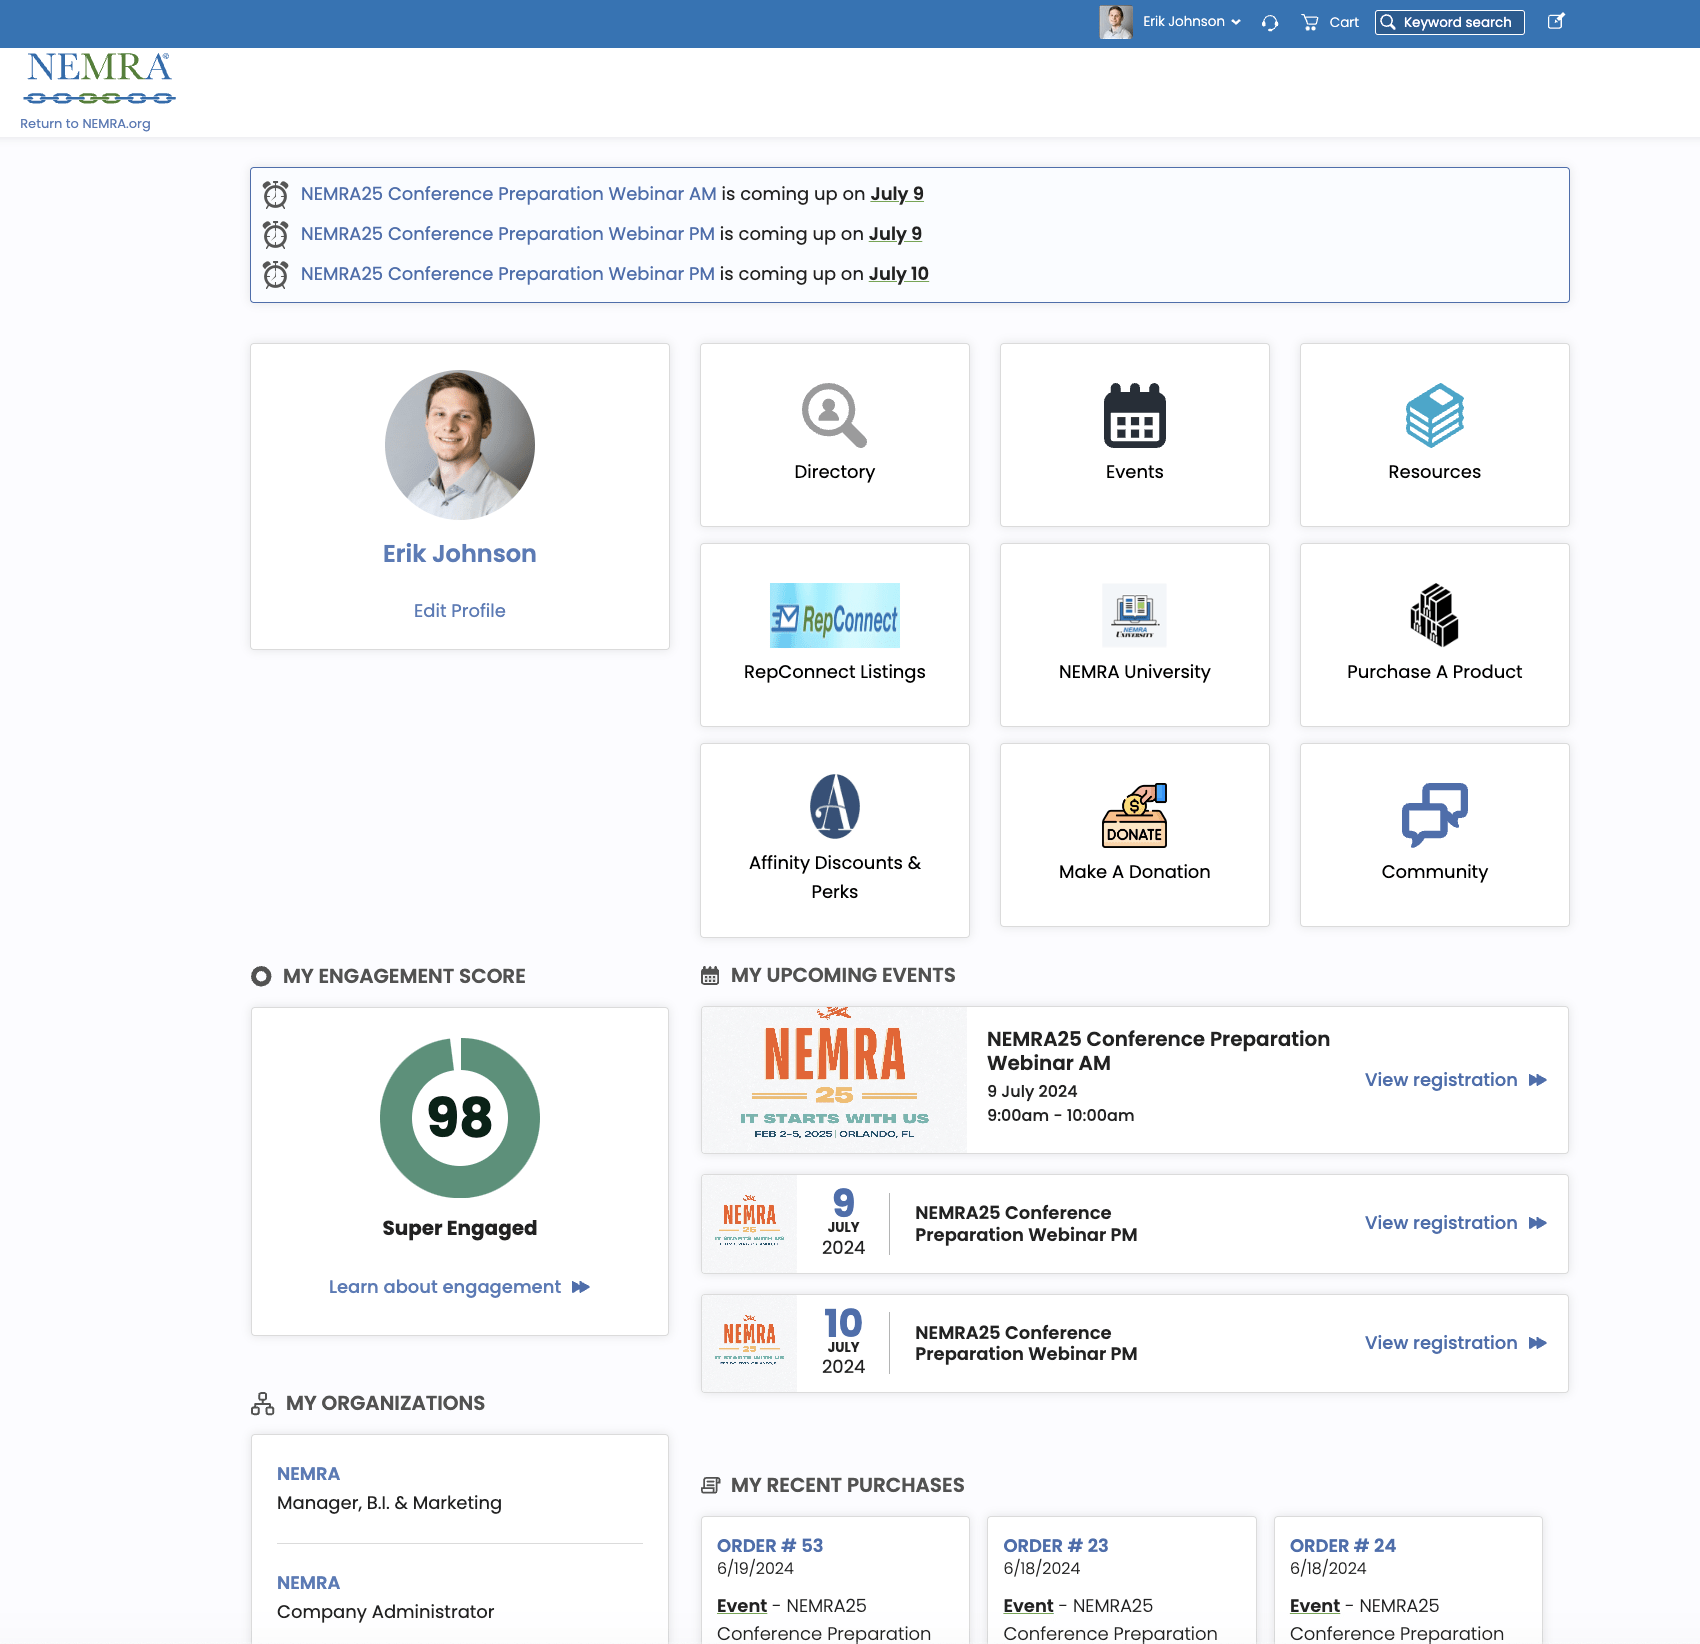Open the Community chat bubbles icon
1700x1644 pixels.
point(1434,815)
